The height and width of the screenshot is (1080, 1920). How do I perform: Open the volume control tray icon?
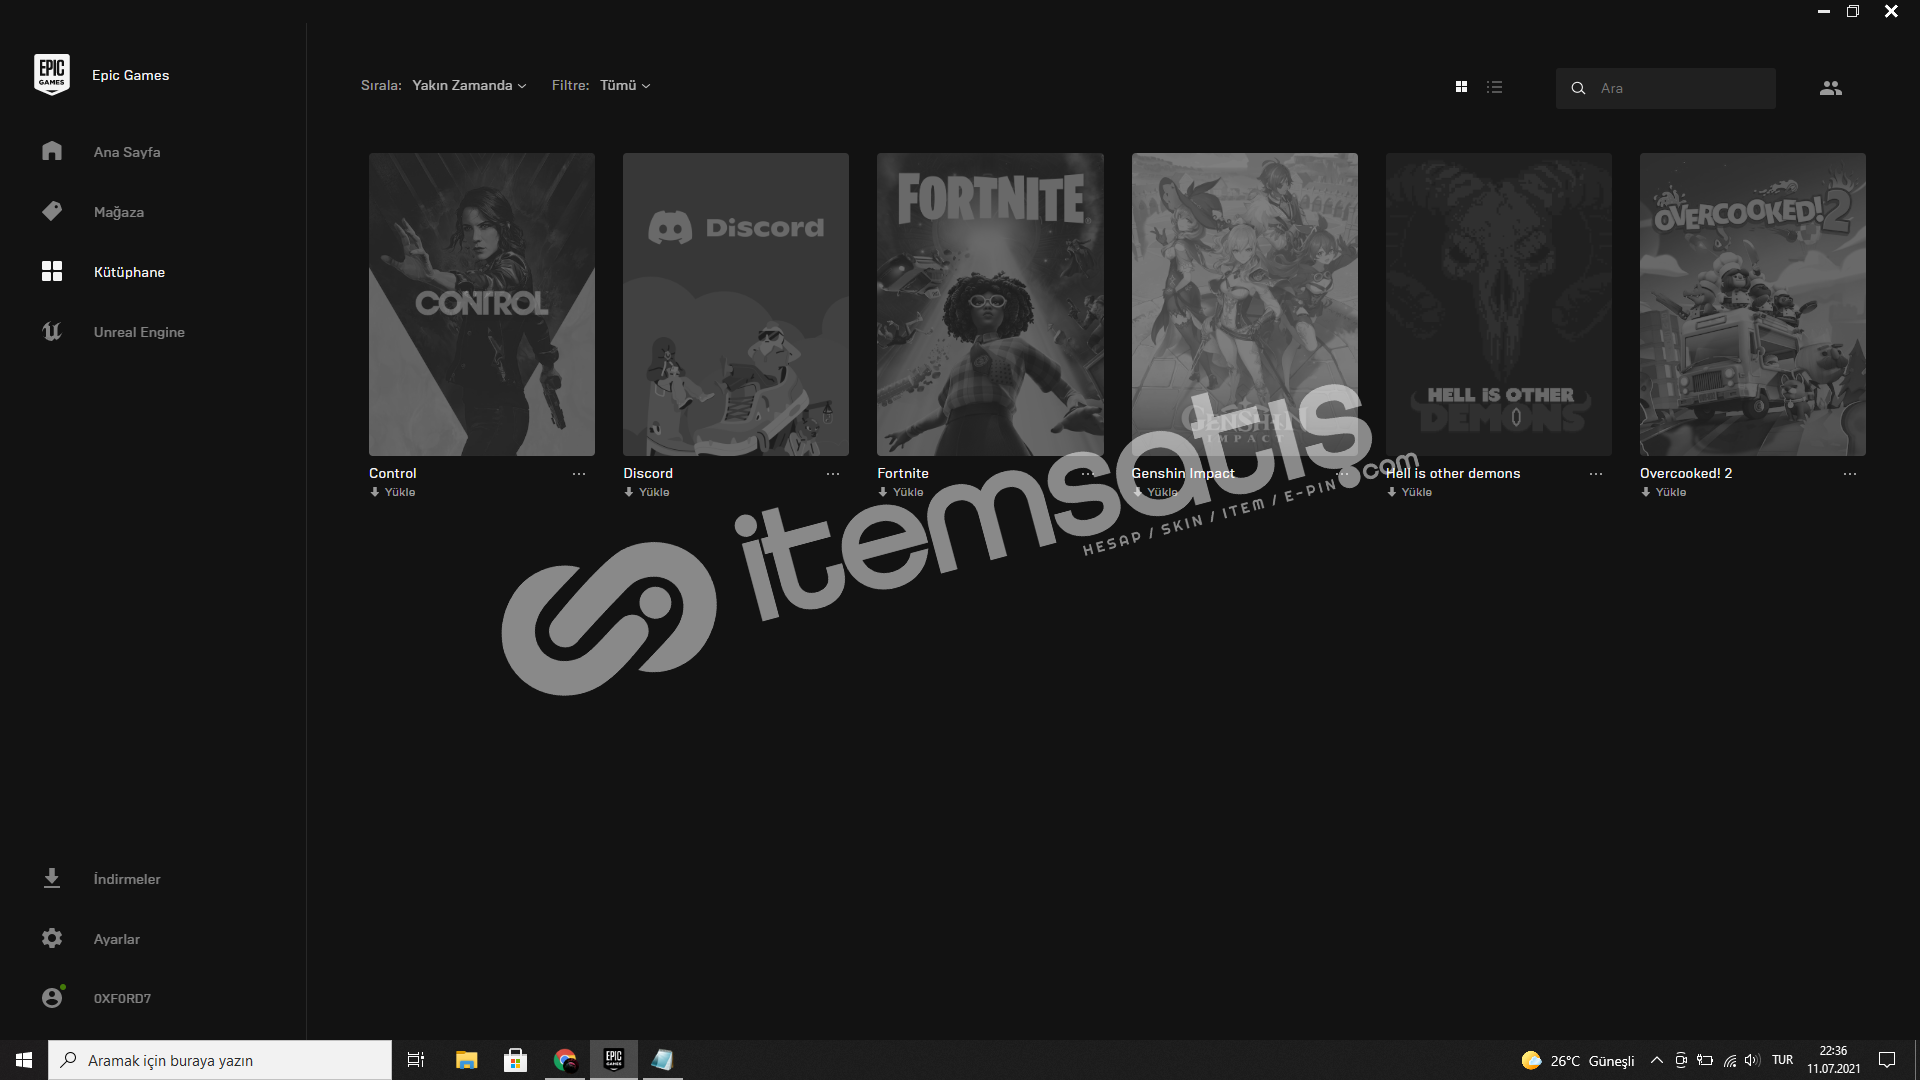tap(1752, 1060)
